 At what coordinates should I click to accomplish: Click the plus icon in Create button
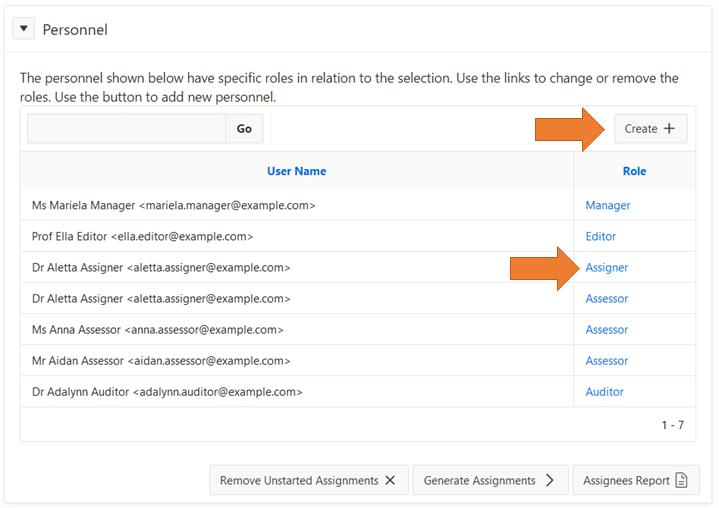coord(669,129)
